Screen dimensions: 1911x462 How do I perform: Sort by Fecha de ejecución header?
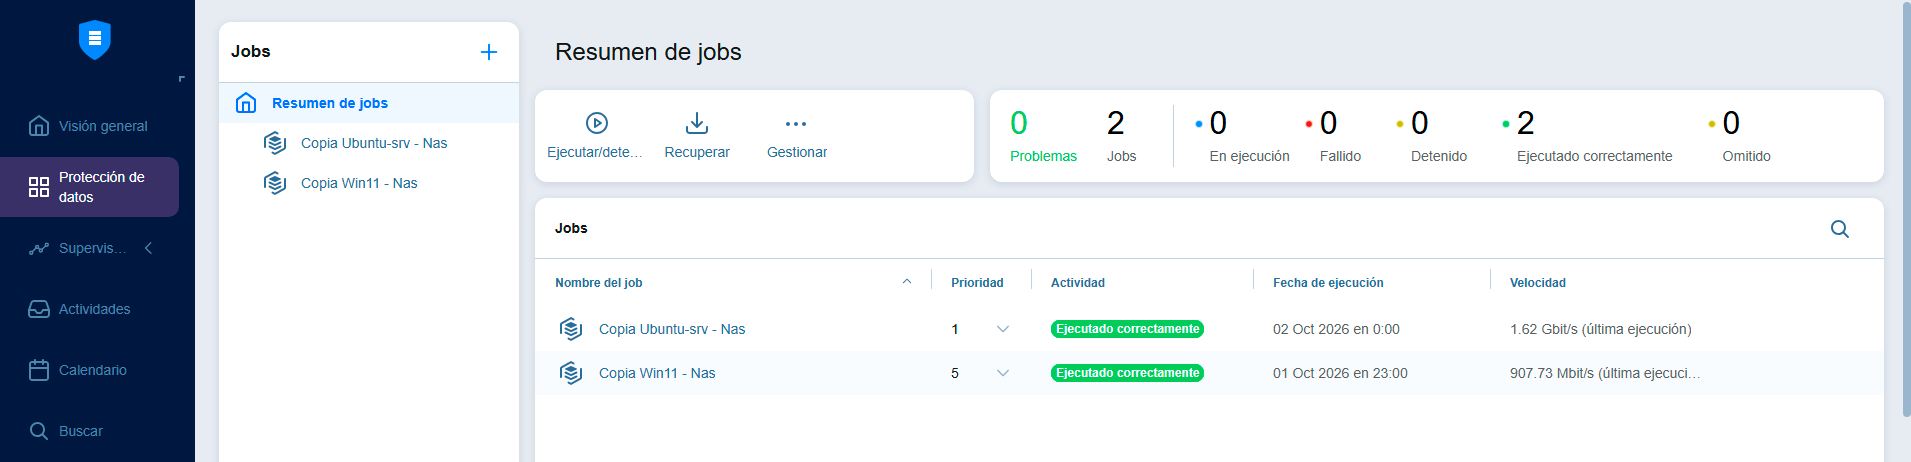(x=1328, y=283)
